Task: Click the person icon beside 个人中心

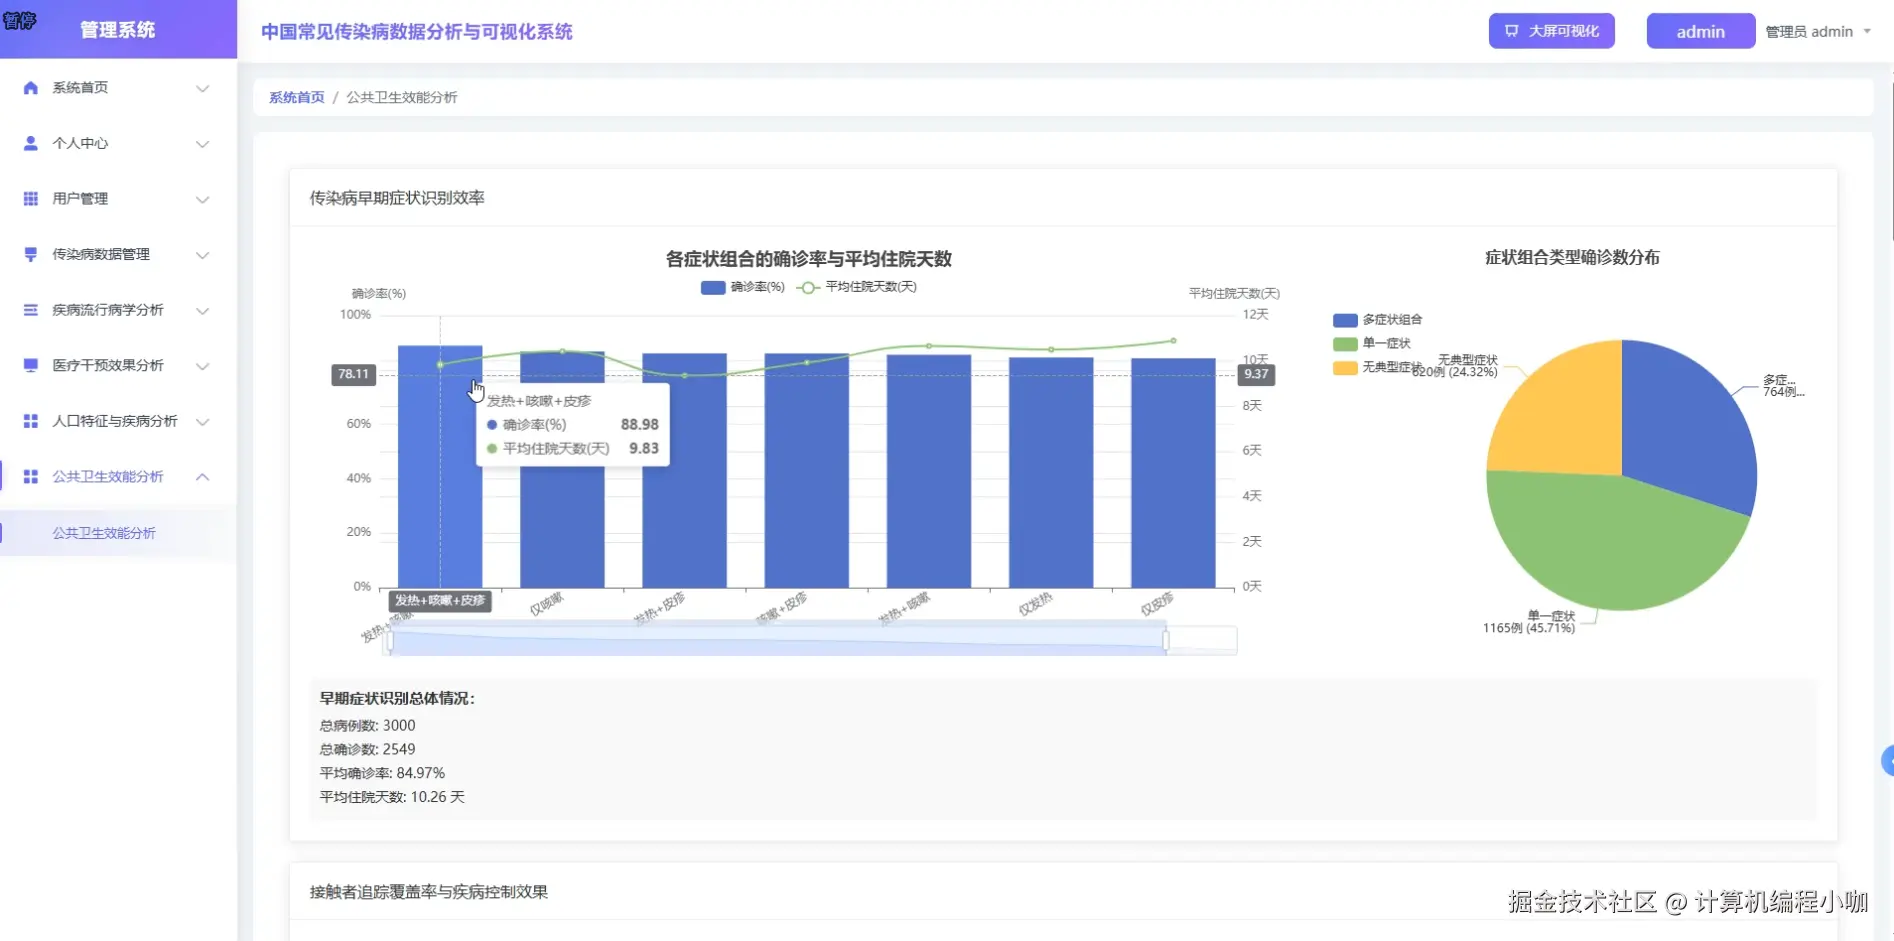Action: click(x=31, y=143)
